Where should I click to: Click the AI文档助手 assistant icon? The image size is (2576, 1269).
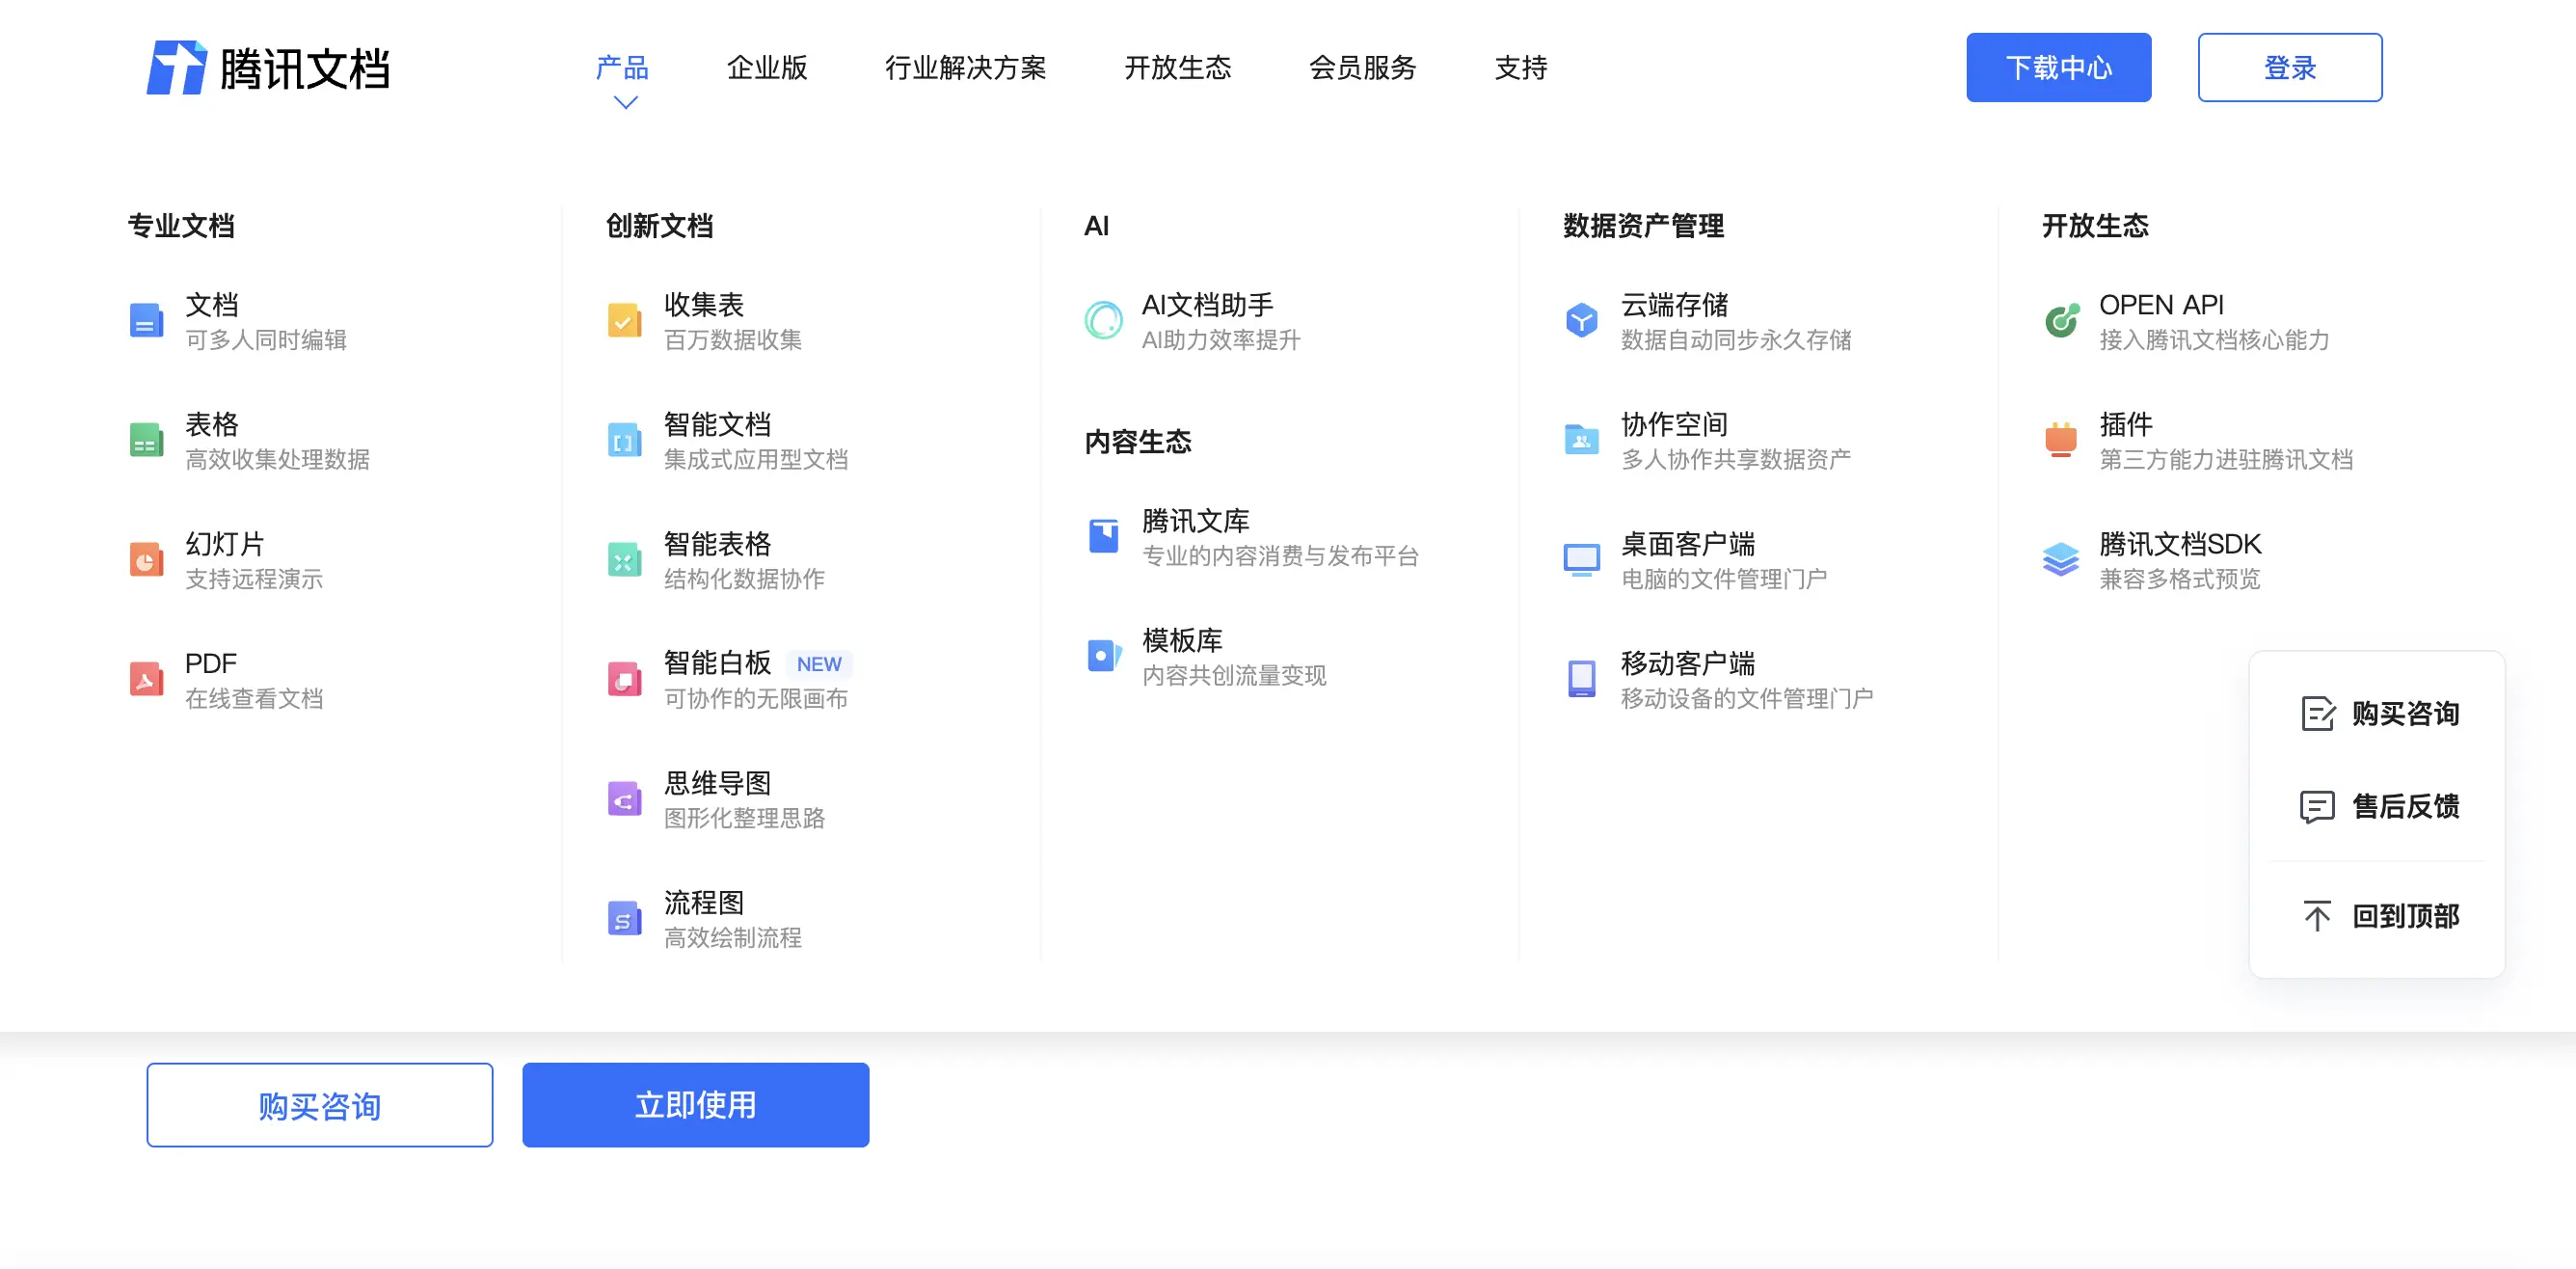tap(1103, 320)
